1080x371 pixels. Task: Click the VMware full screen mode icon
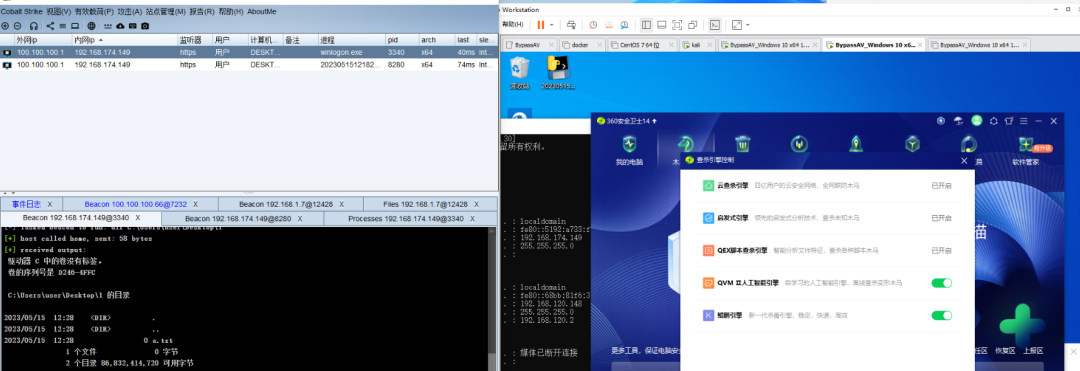[676, 25]
